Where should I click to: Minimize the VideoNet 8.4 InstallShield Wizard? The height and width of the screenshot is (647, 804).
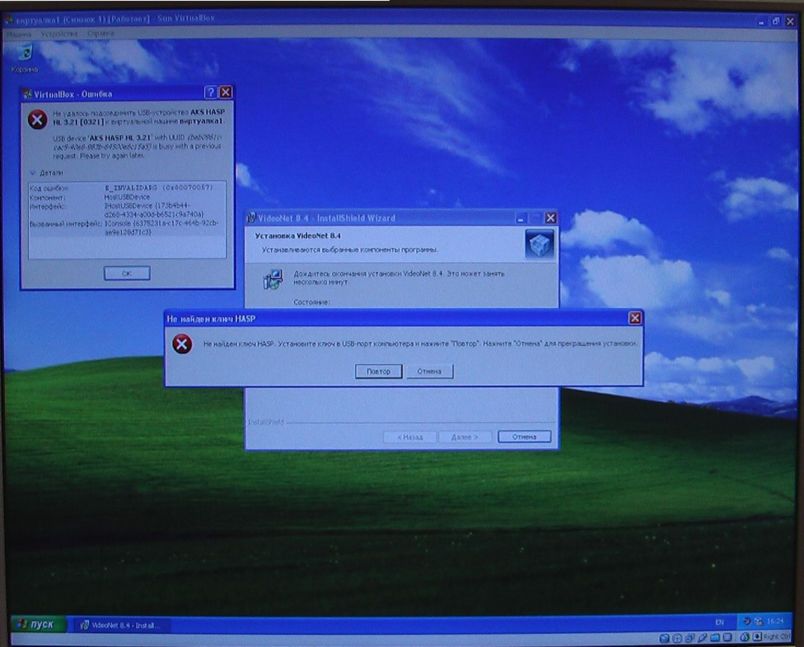click(521, 218)
